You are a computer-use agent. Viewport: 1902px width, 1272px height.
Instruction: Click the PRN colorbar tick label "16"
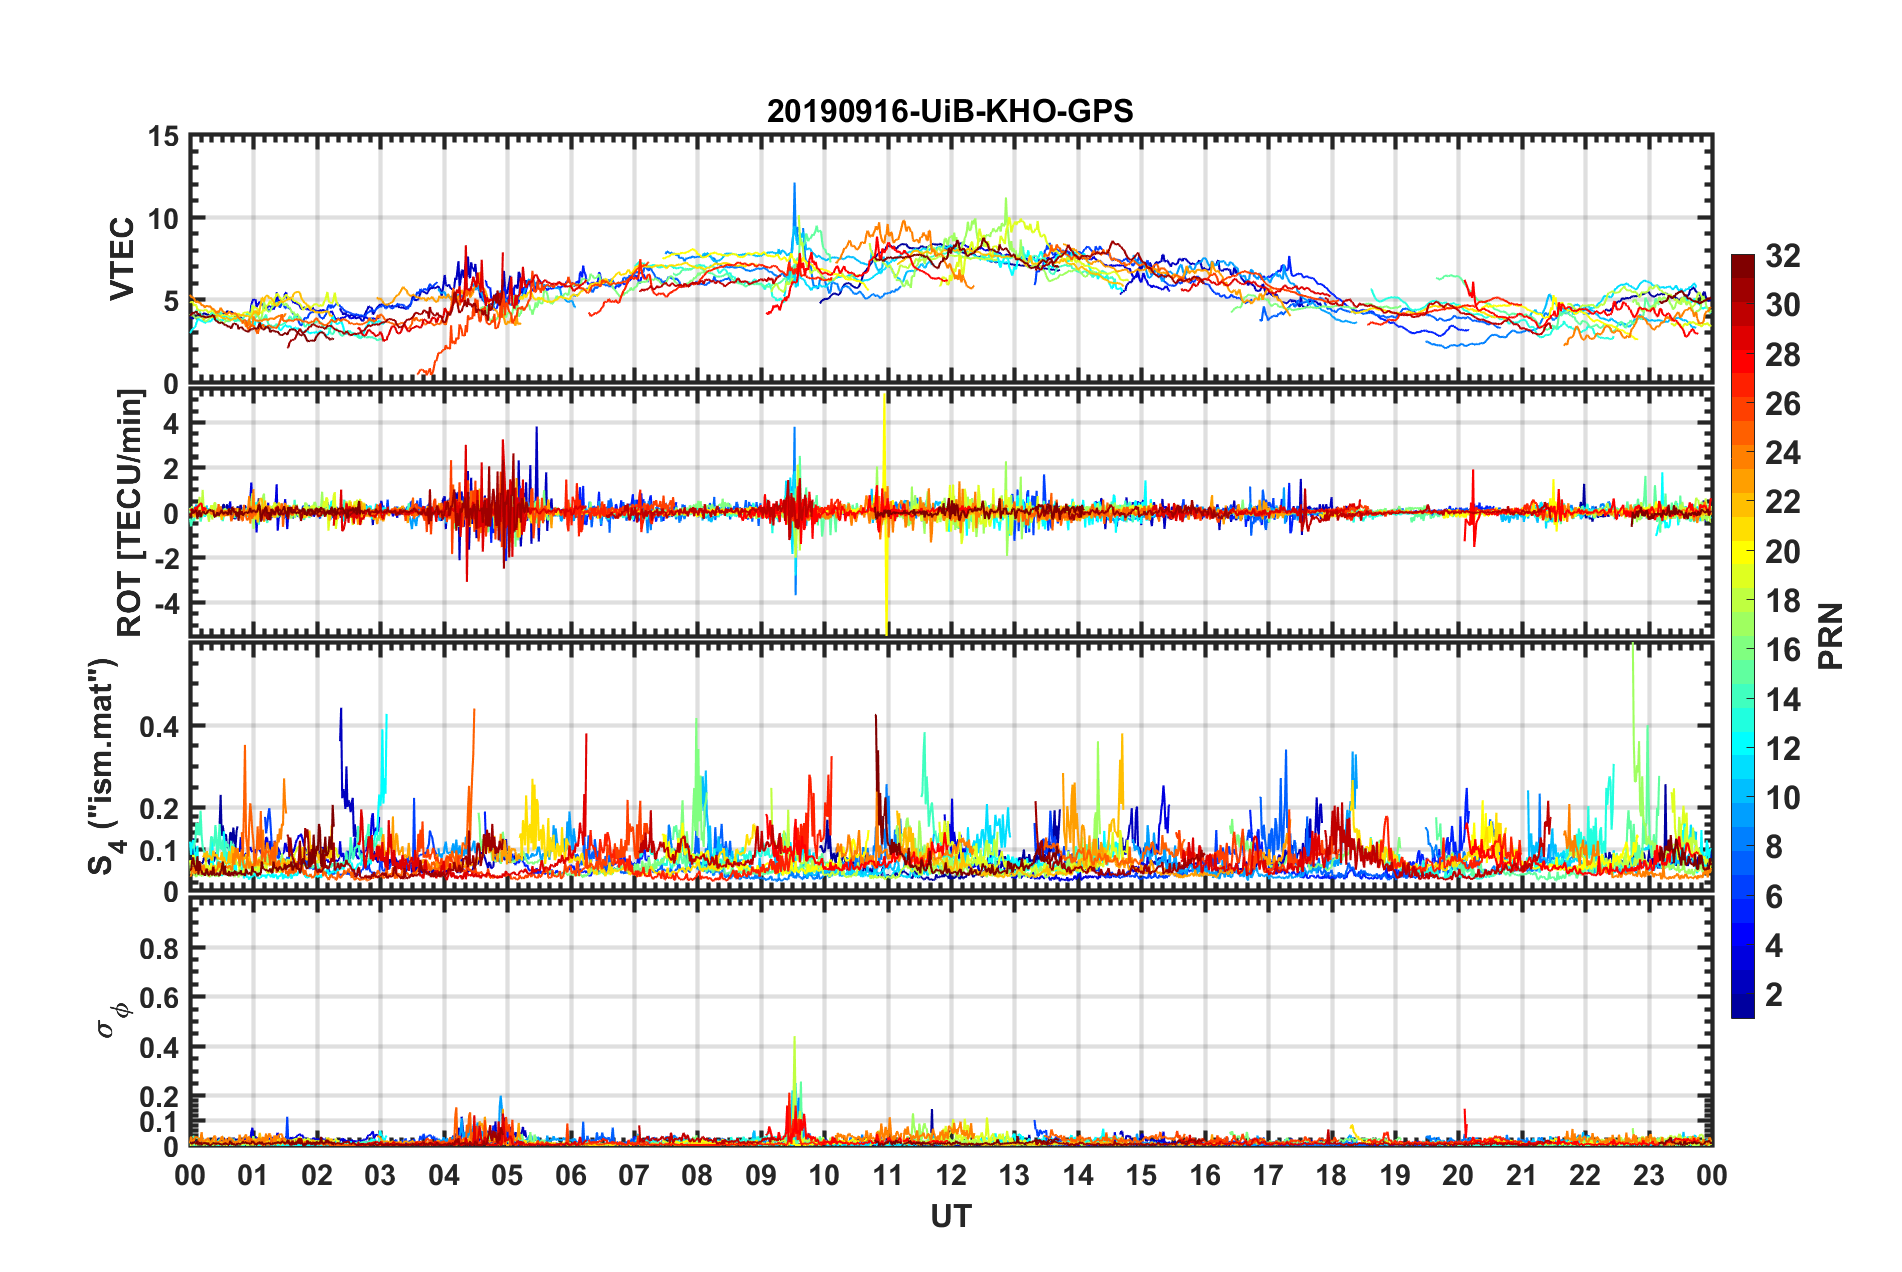(1782, 650)
